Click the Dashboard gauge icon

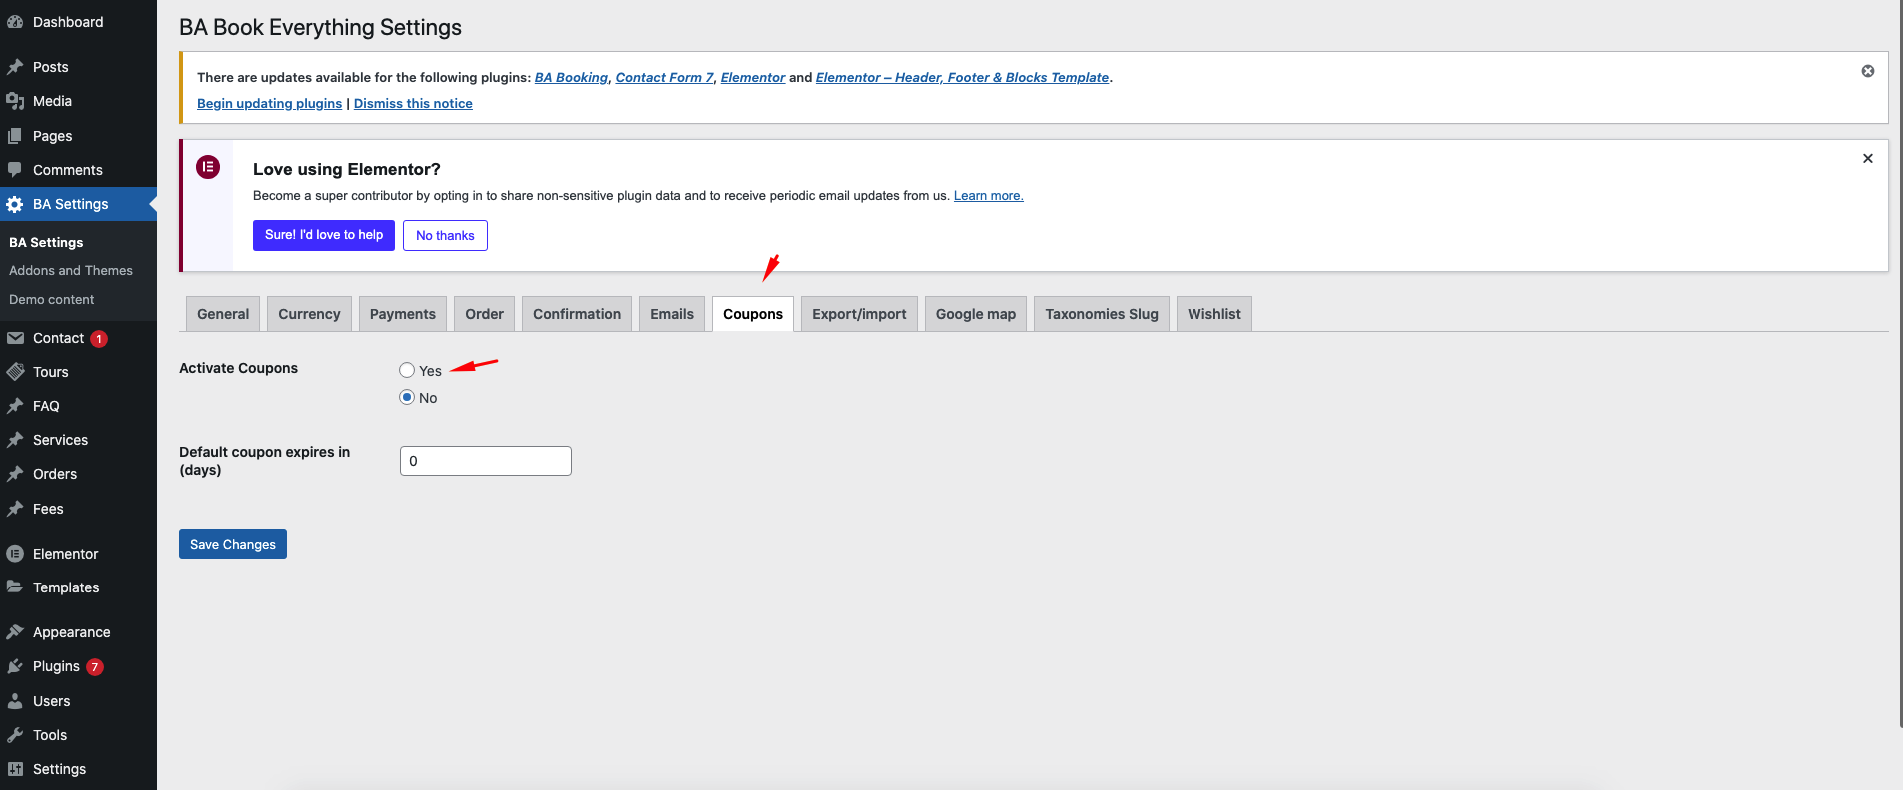pos(15,22)
